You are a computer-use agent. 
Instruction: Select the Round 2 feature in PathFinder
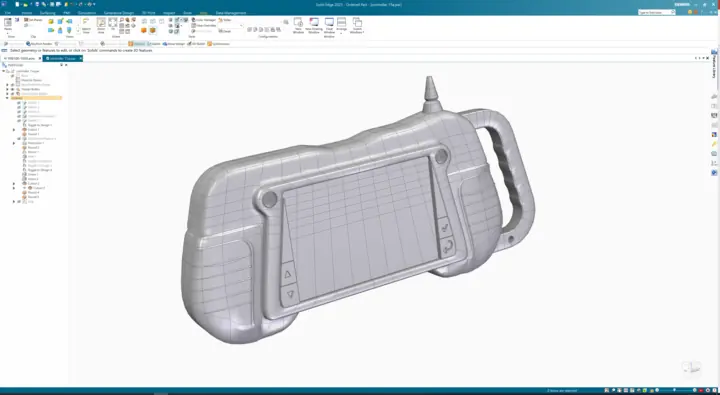point(34,147)
